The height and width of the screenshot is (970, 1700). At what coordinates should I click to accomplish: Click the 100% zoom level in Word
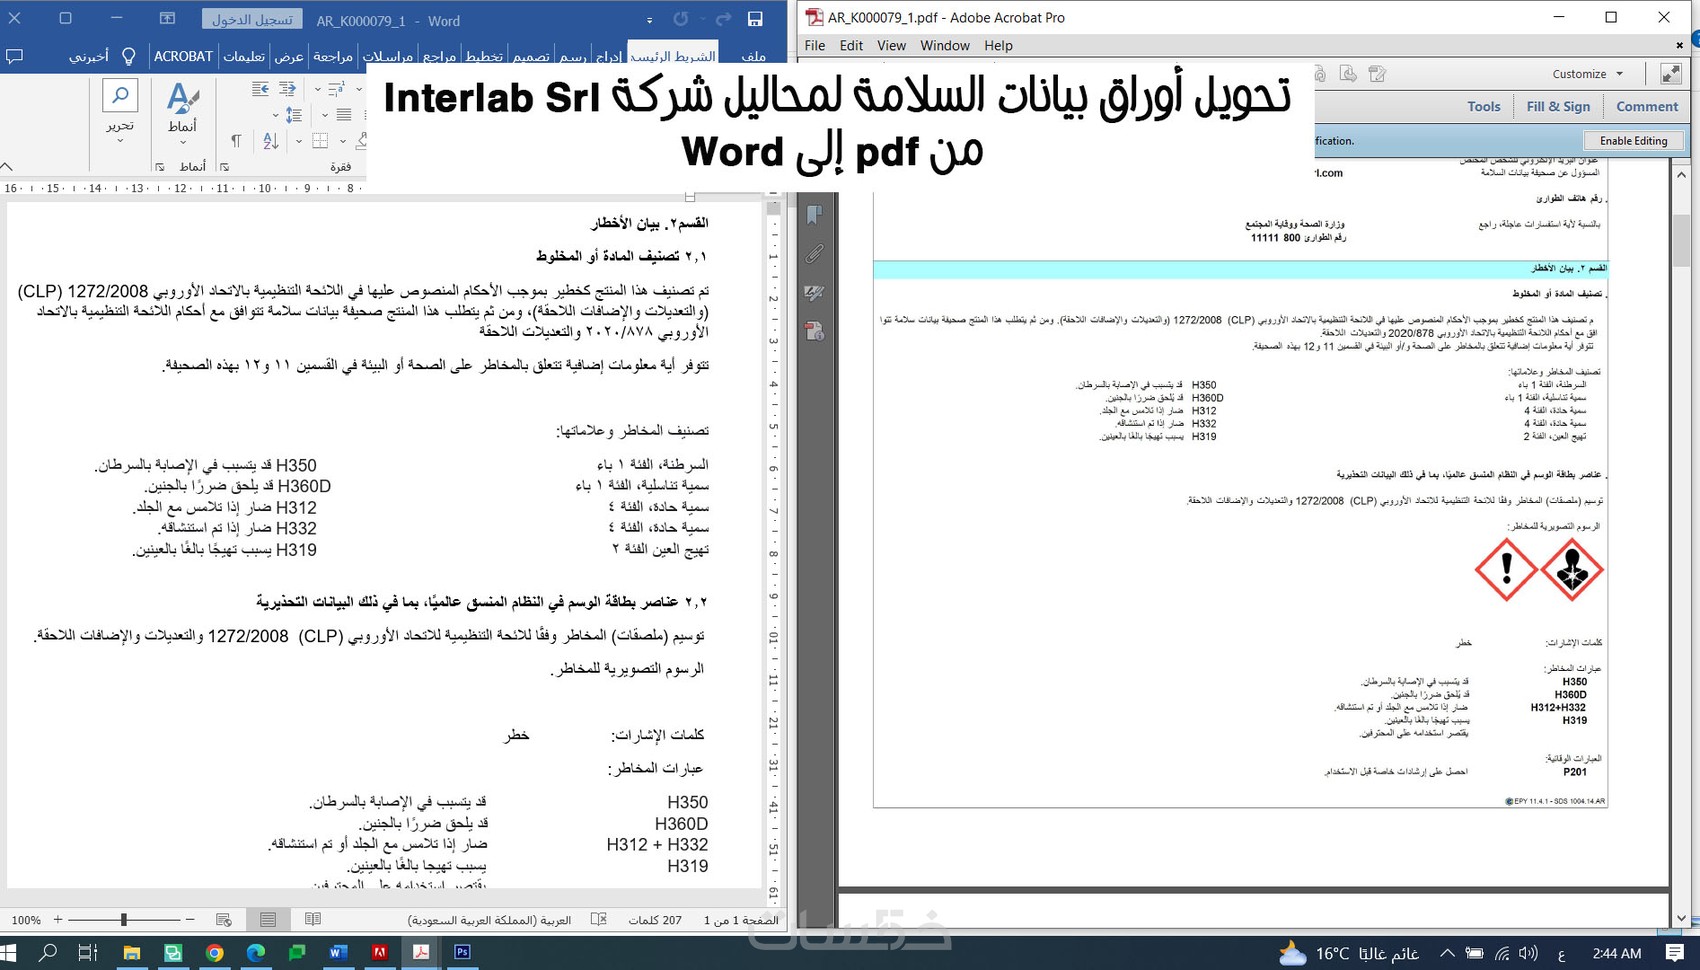coord(26,920)
